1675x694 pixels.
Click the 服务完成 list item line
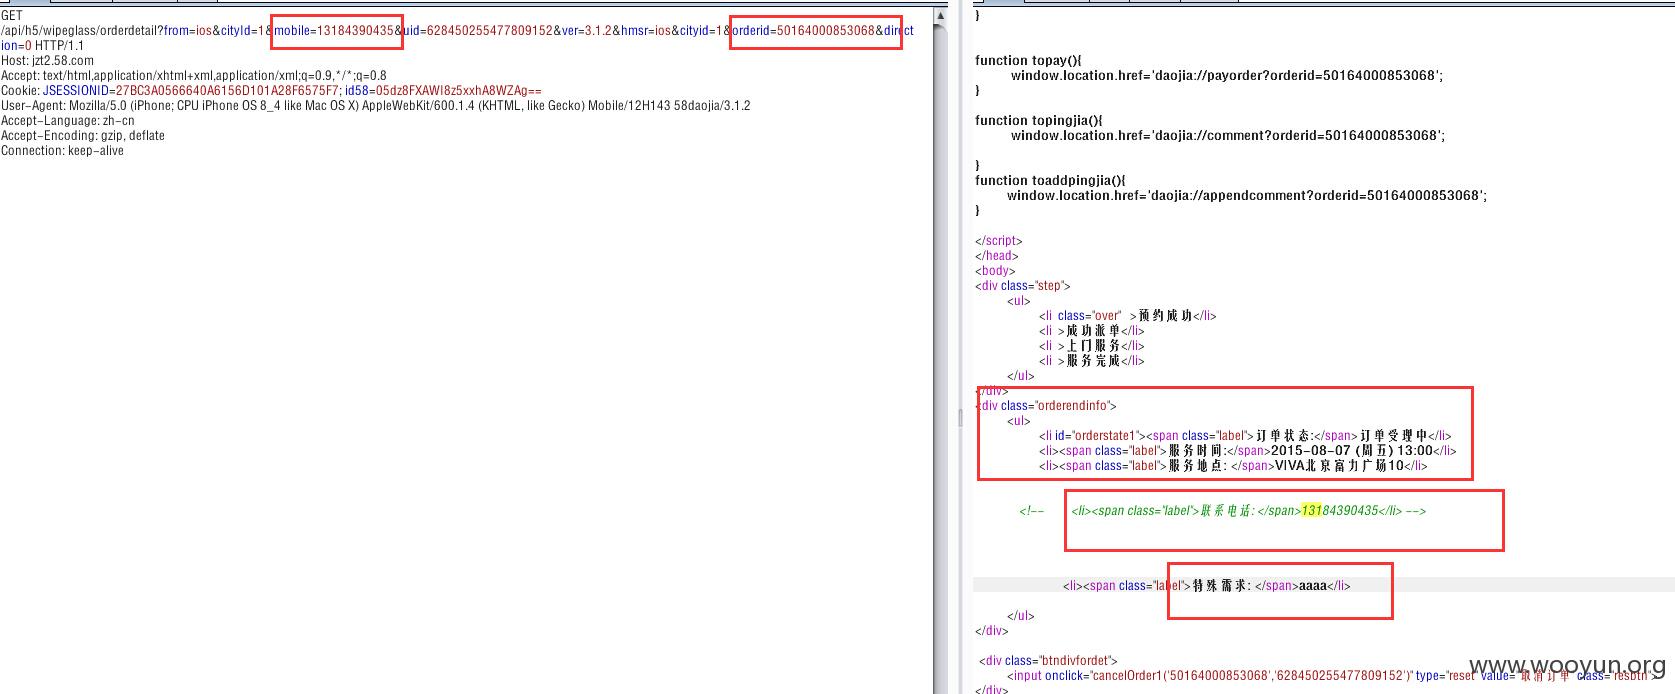tap(1091, 361)
